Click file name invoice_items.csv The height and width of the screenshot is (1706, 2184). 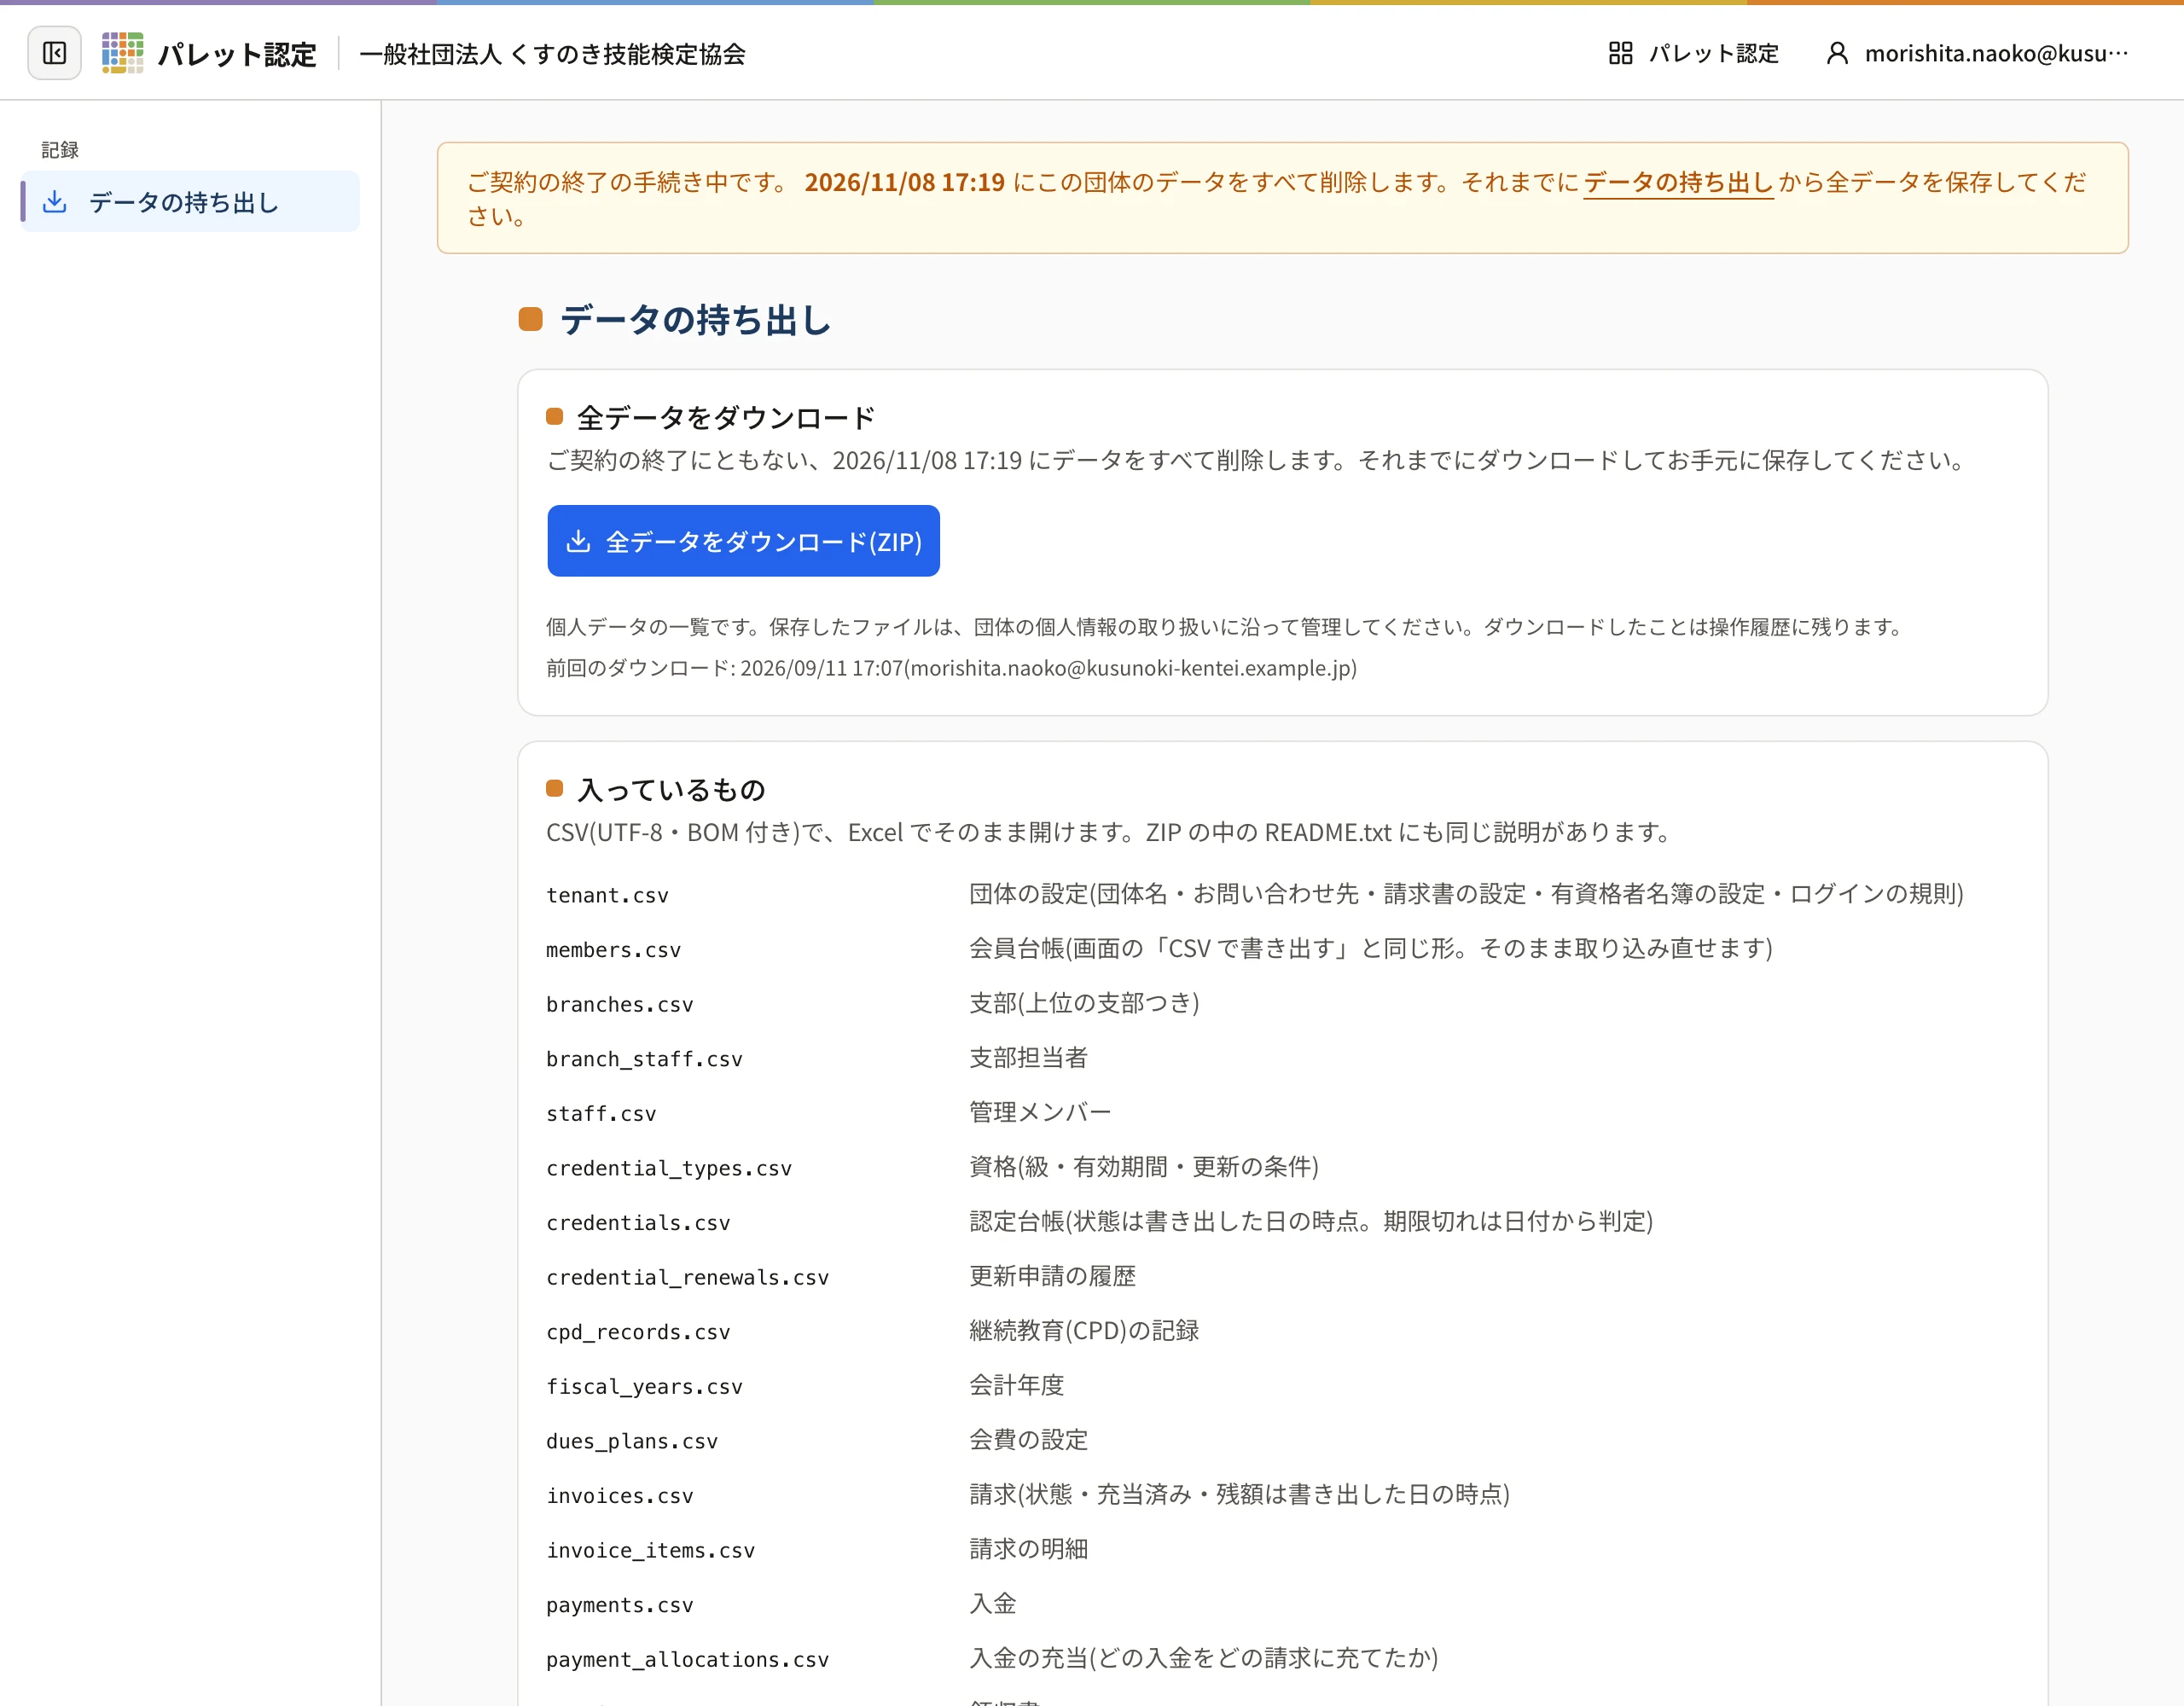click(650, 1550)
